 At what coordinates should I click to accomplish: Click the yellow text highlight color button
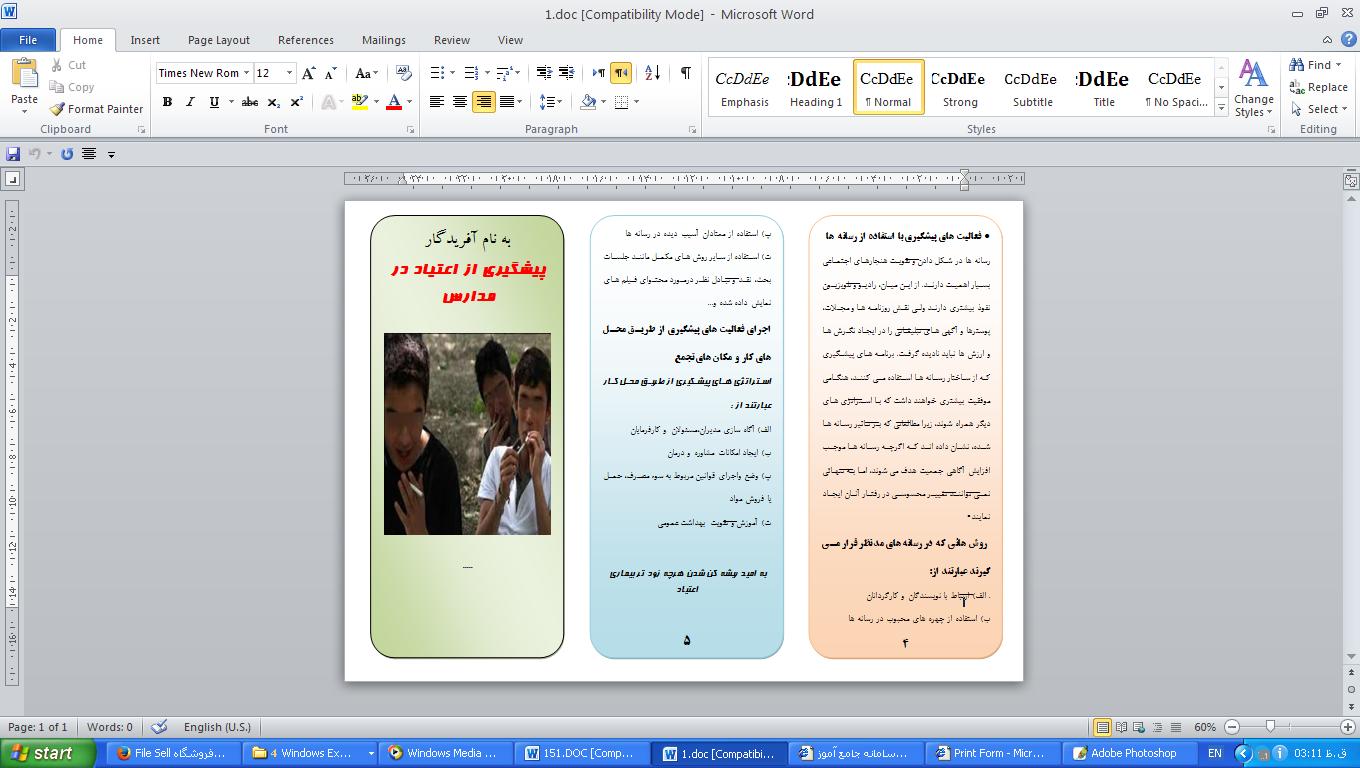pos(359,102)
